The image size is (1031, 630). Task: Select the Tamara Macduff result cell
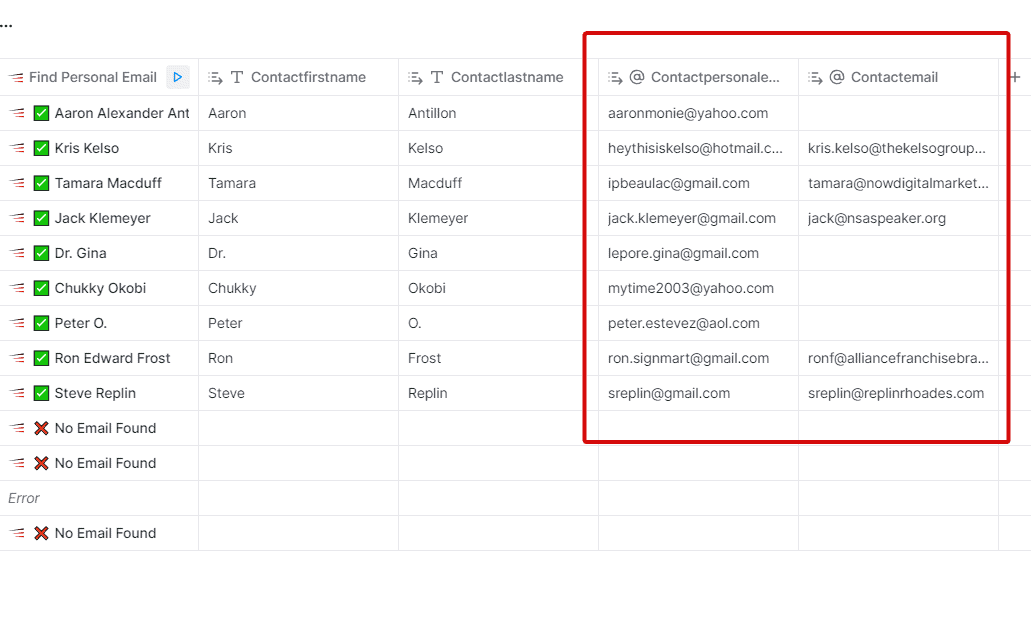[99, 183]
